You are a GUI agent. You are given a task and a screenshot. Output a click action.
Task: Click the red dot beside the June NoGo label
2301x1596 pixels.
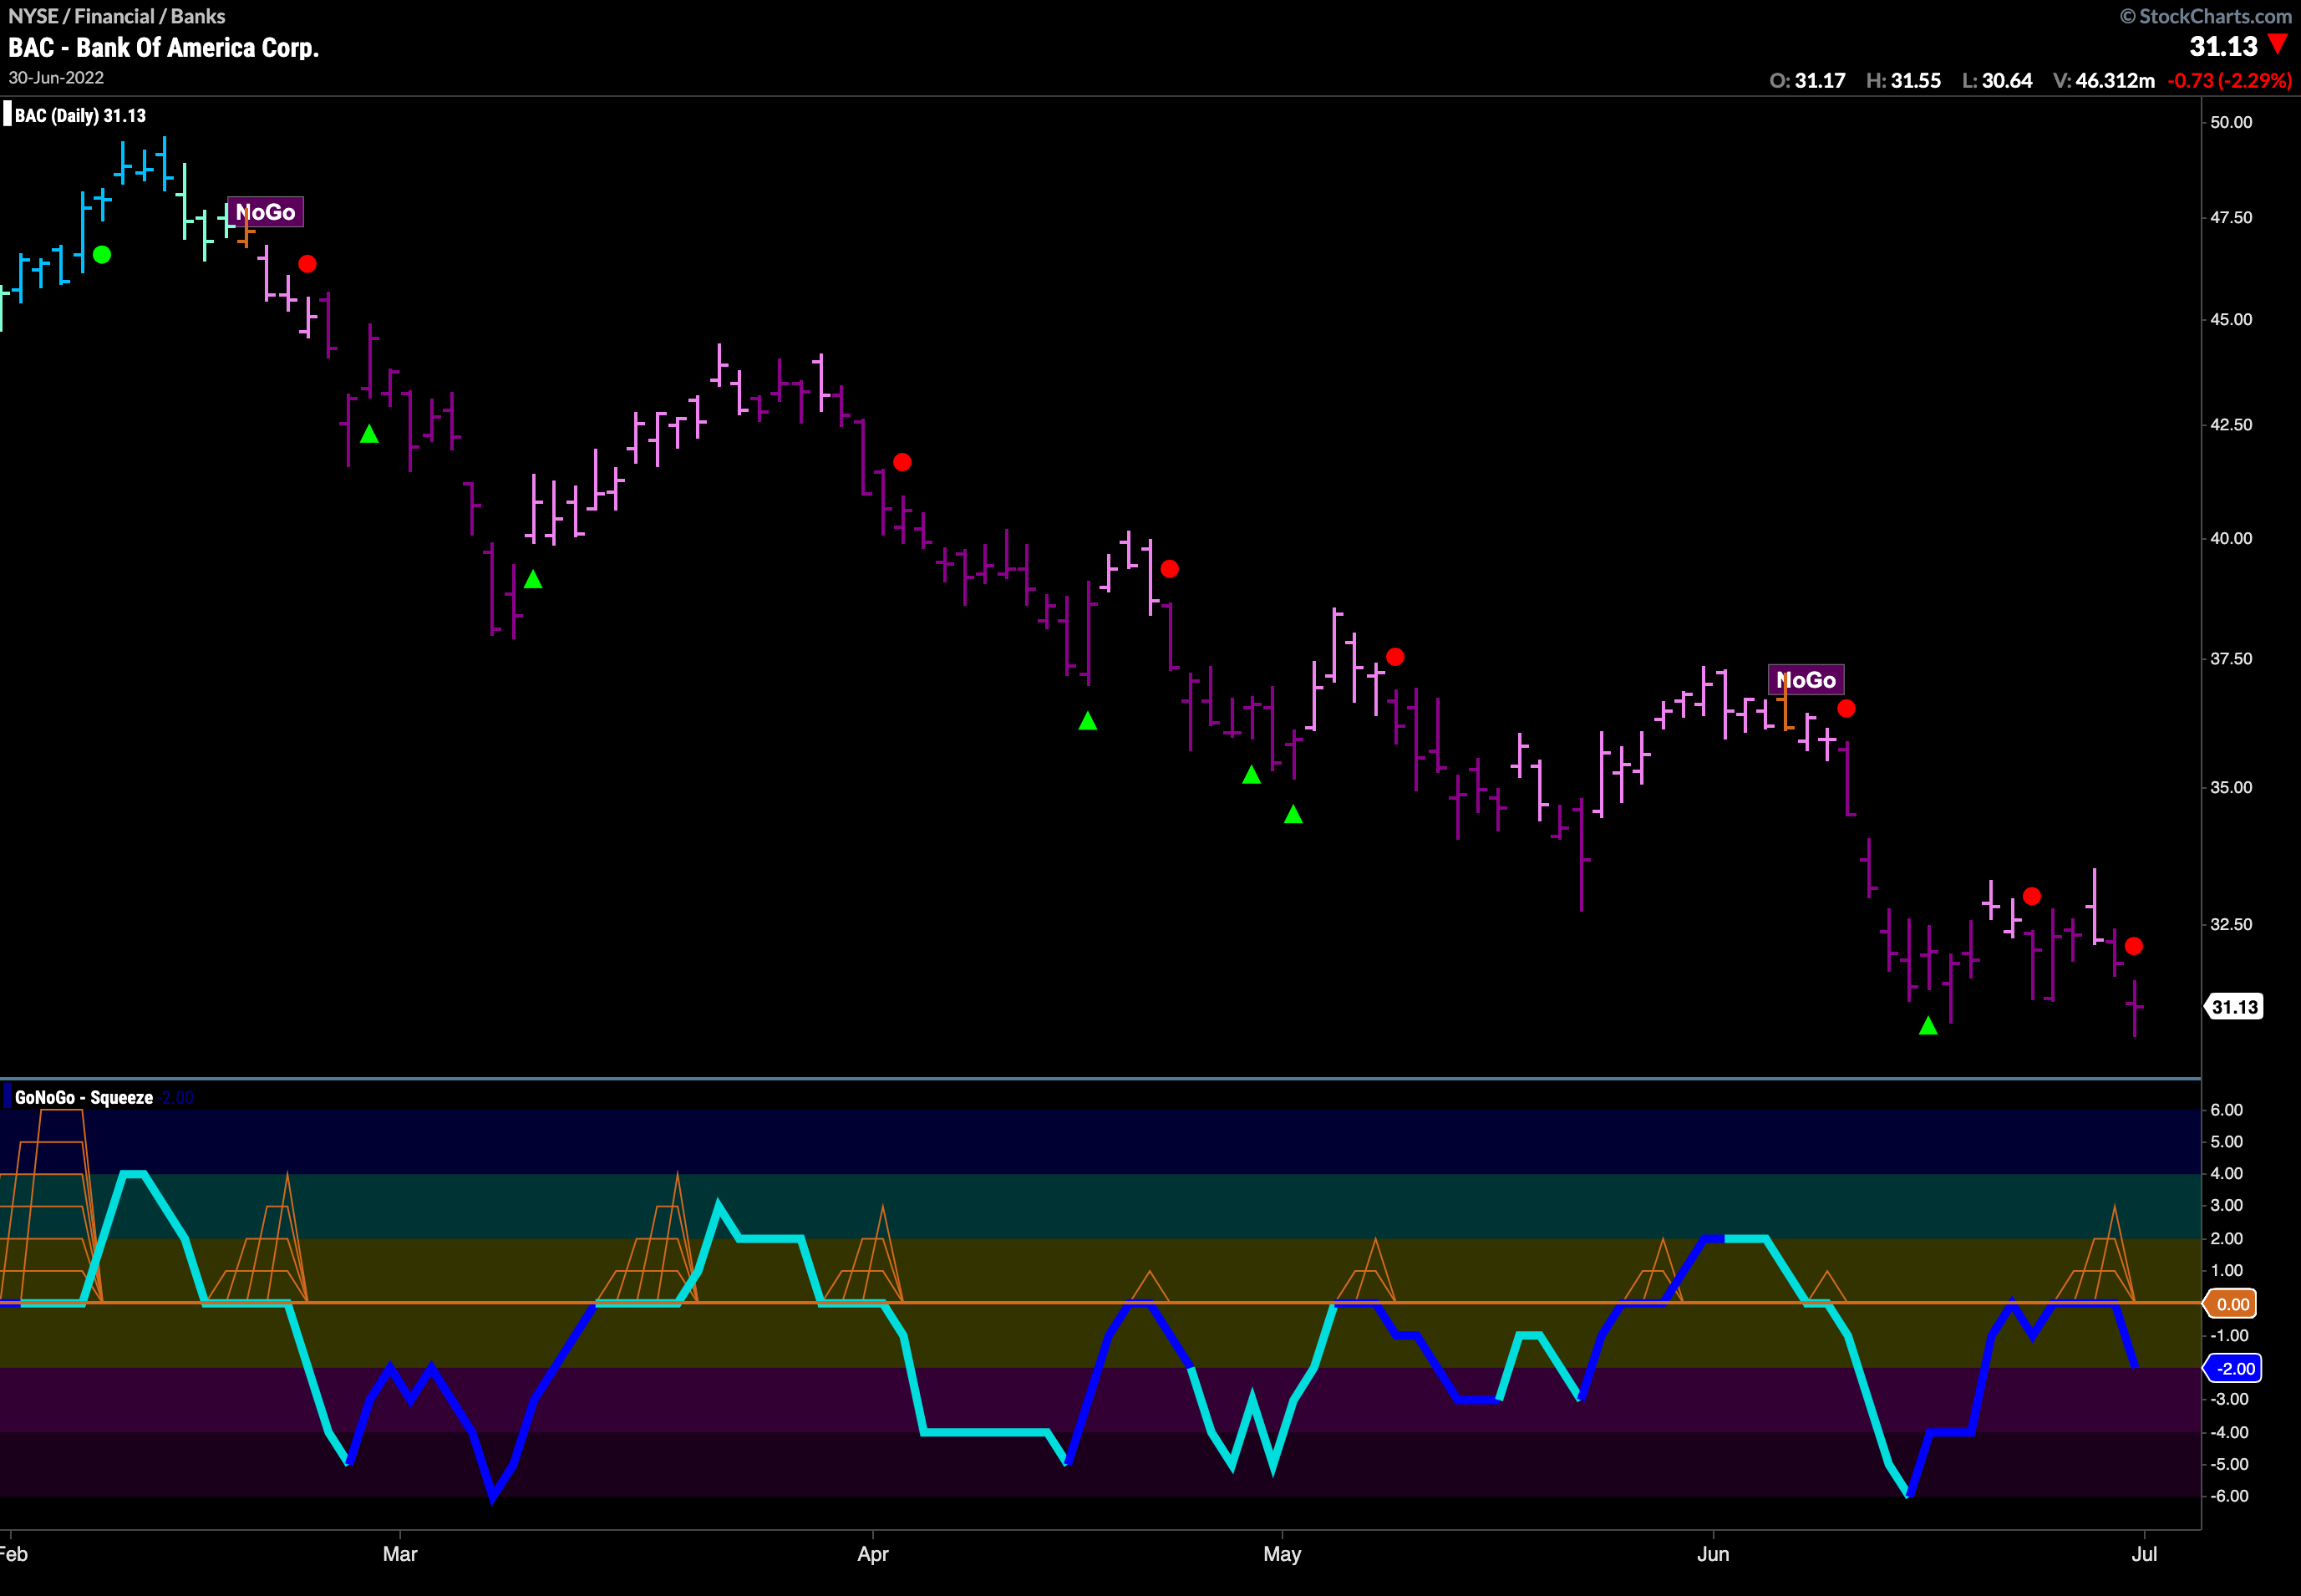1846,708
